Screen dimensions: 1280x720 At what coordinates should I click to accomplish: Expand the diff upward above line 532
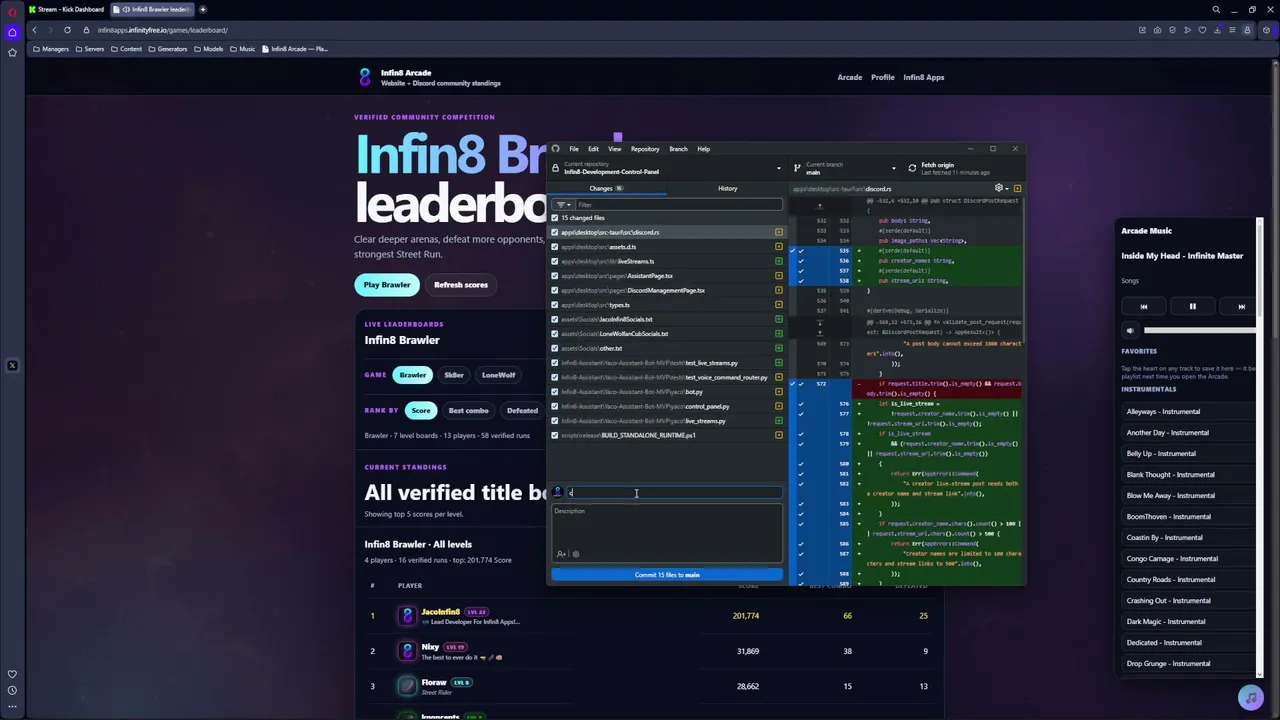coord(820,205)
